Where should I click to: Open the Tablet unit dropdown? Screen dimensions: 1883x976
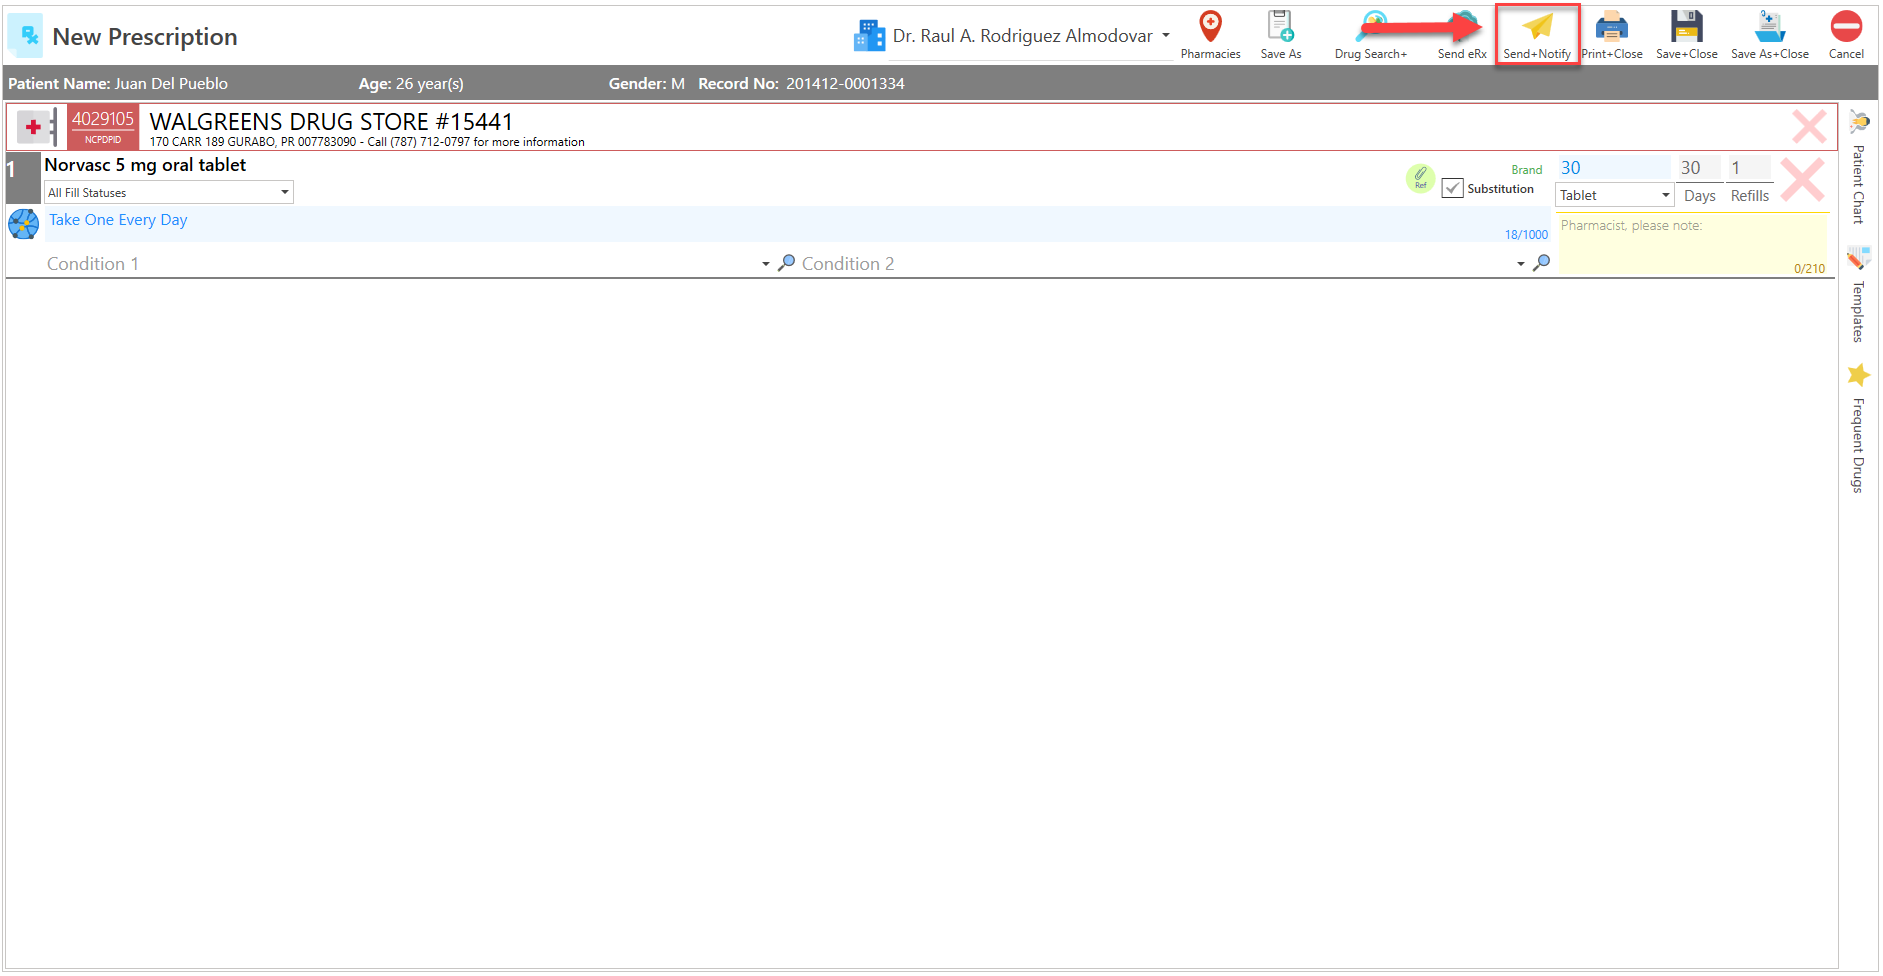point(1614,195)
